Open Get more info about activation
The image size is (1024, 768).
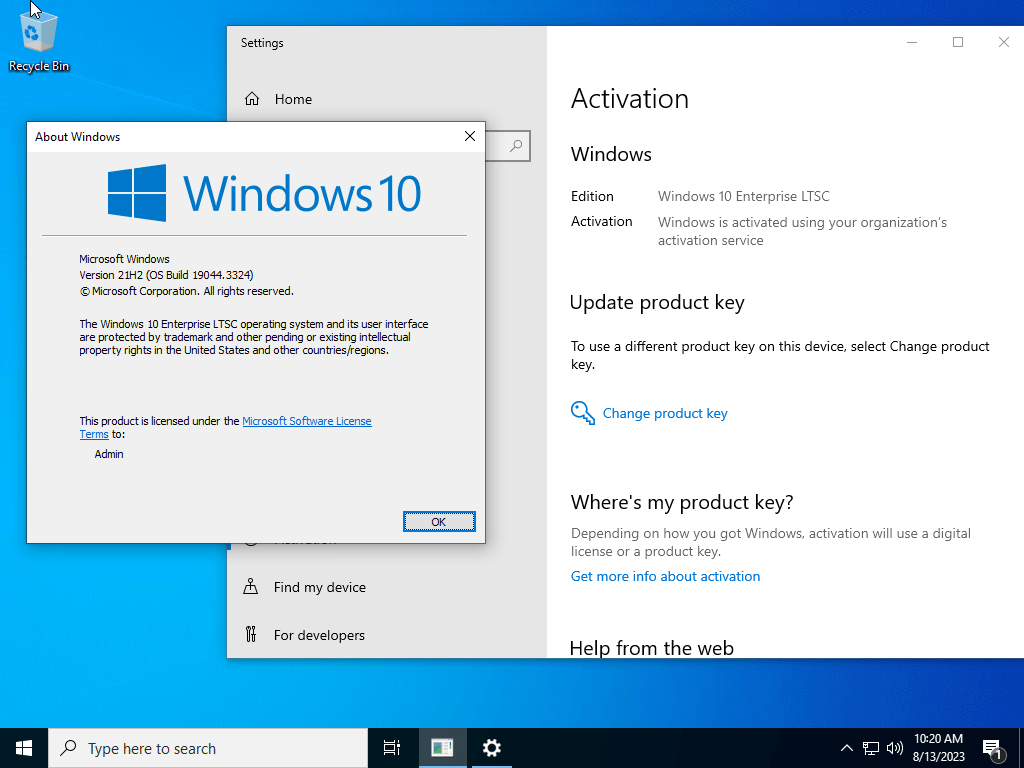pos(665,576)
